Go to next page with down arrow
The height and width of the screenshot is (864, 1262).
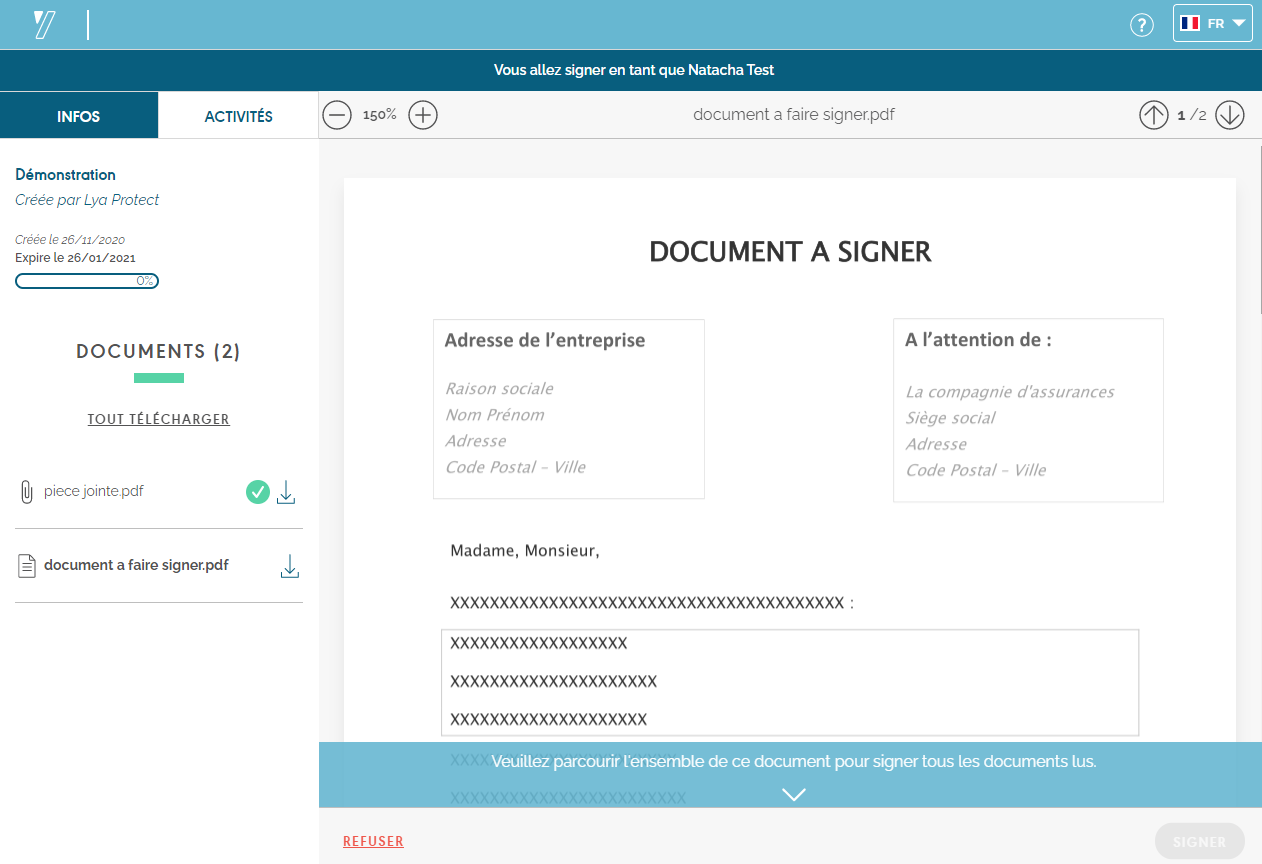pyautogui.click(x=1229, y=115)
